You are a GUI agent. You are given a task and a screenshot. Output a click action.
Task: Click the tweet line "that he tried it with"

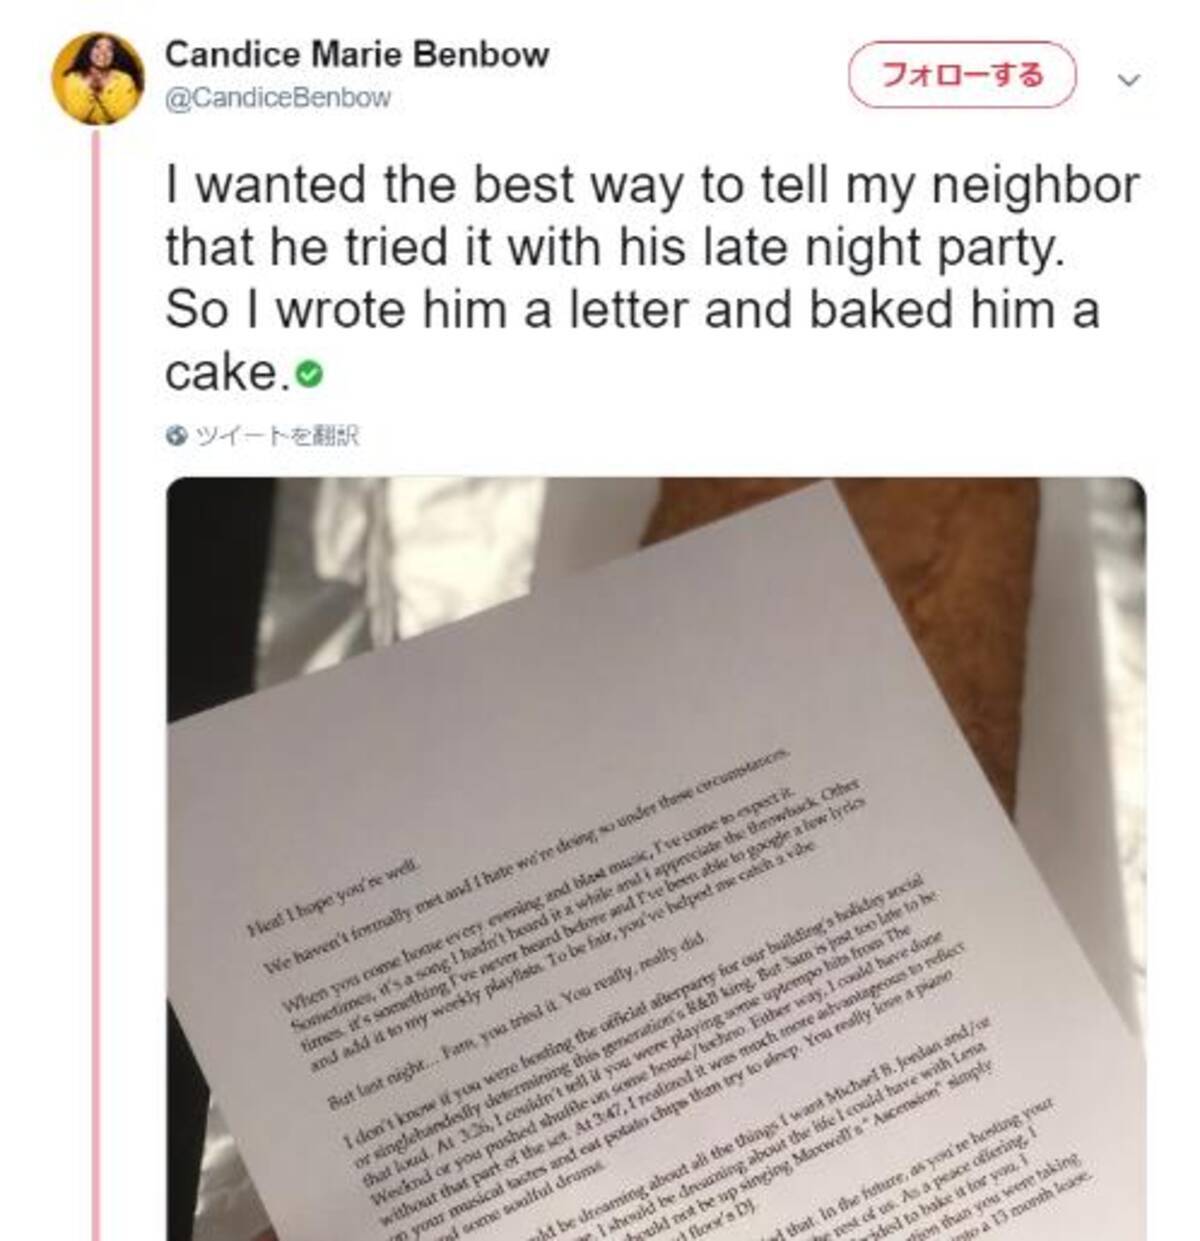pyautogui.click(x=611, y=248)
